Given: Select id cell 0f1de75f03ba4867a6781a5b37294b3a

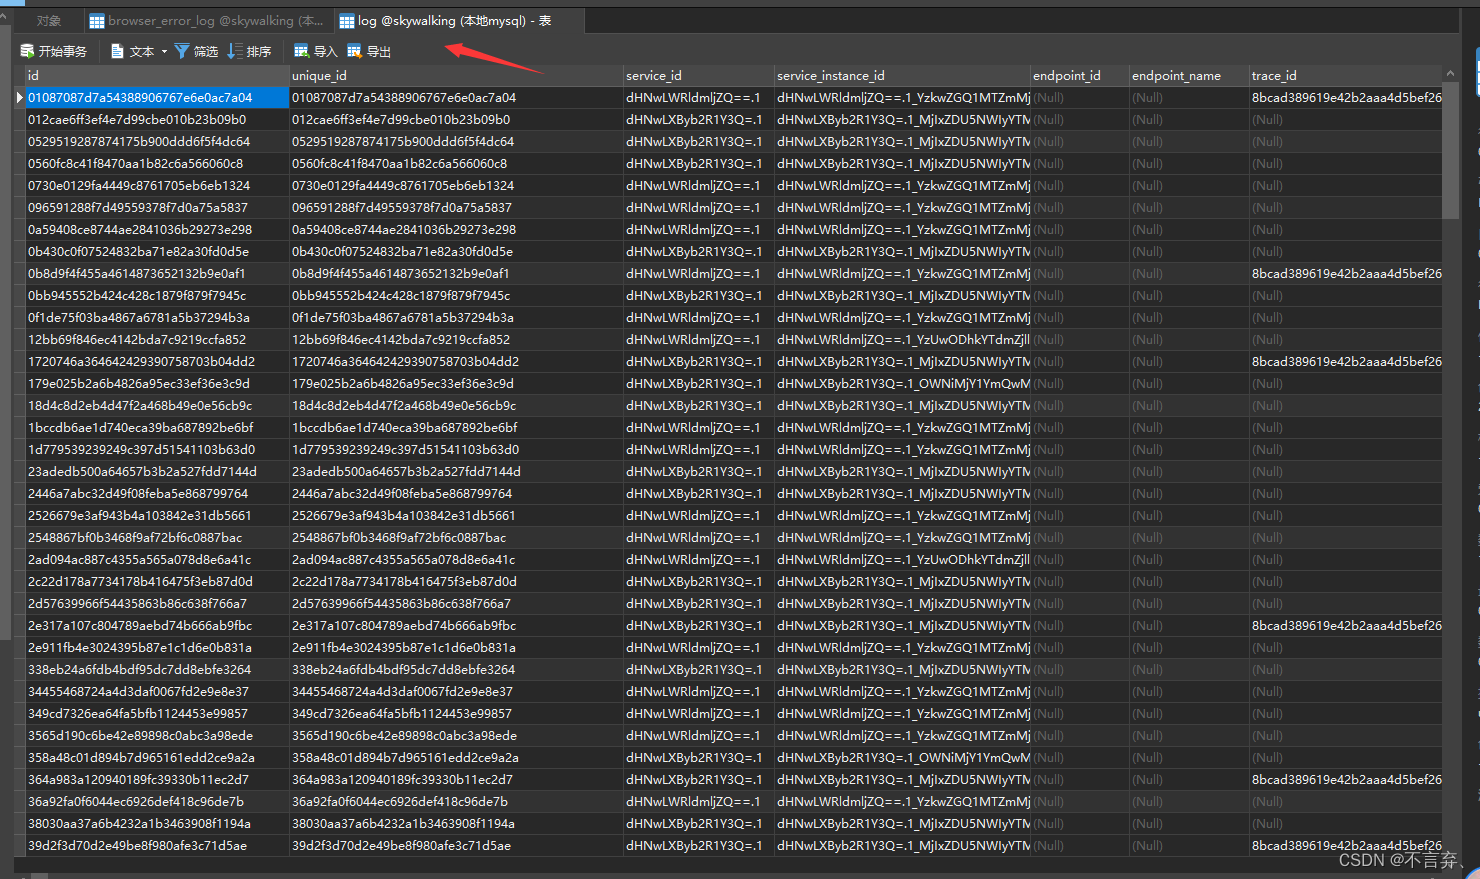Looking at the screenshot, I should pos(157,318).
